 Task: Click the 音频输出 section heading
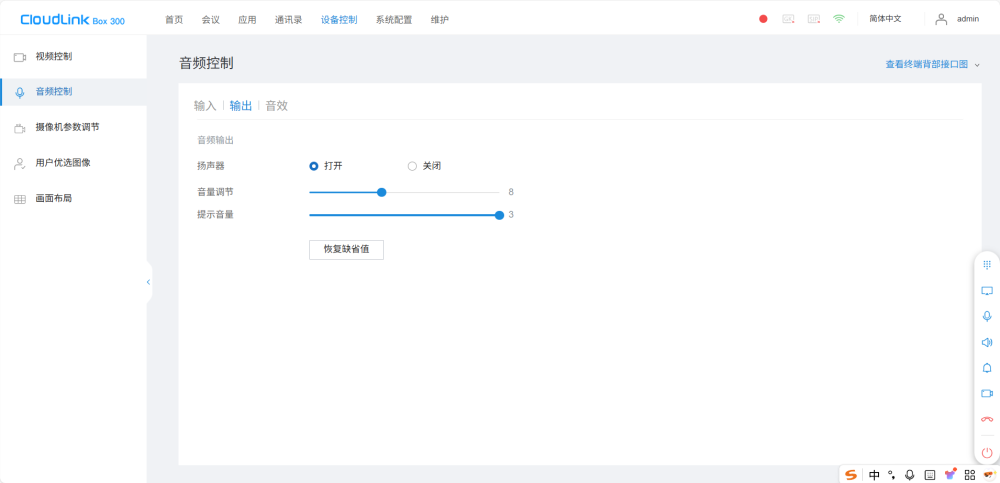coord(216,140)
